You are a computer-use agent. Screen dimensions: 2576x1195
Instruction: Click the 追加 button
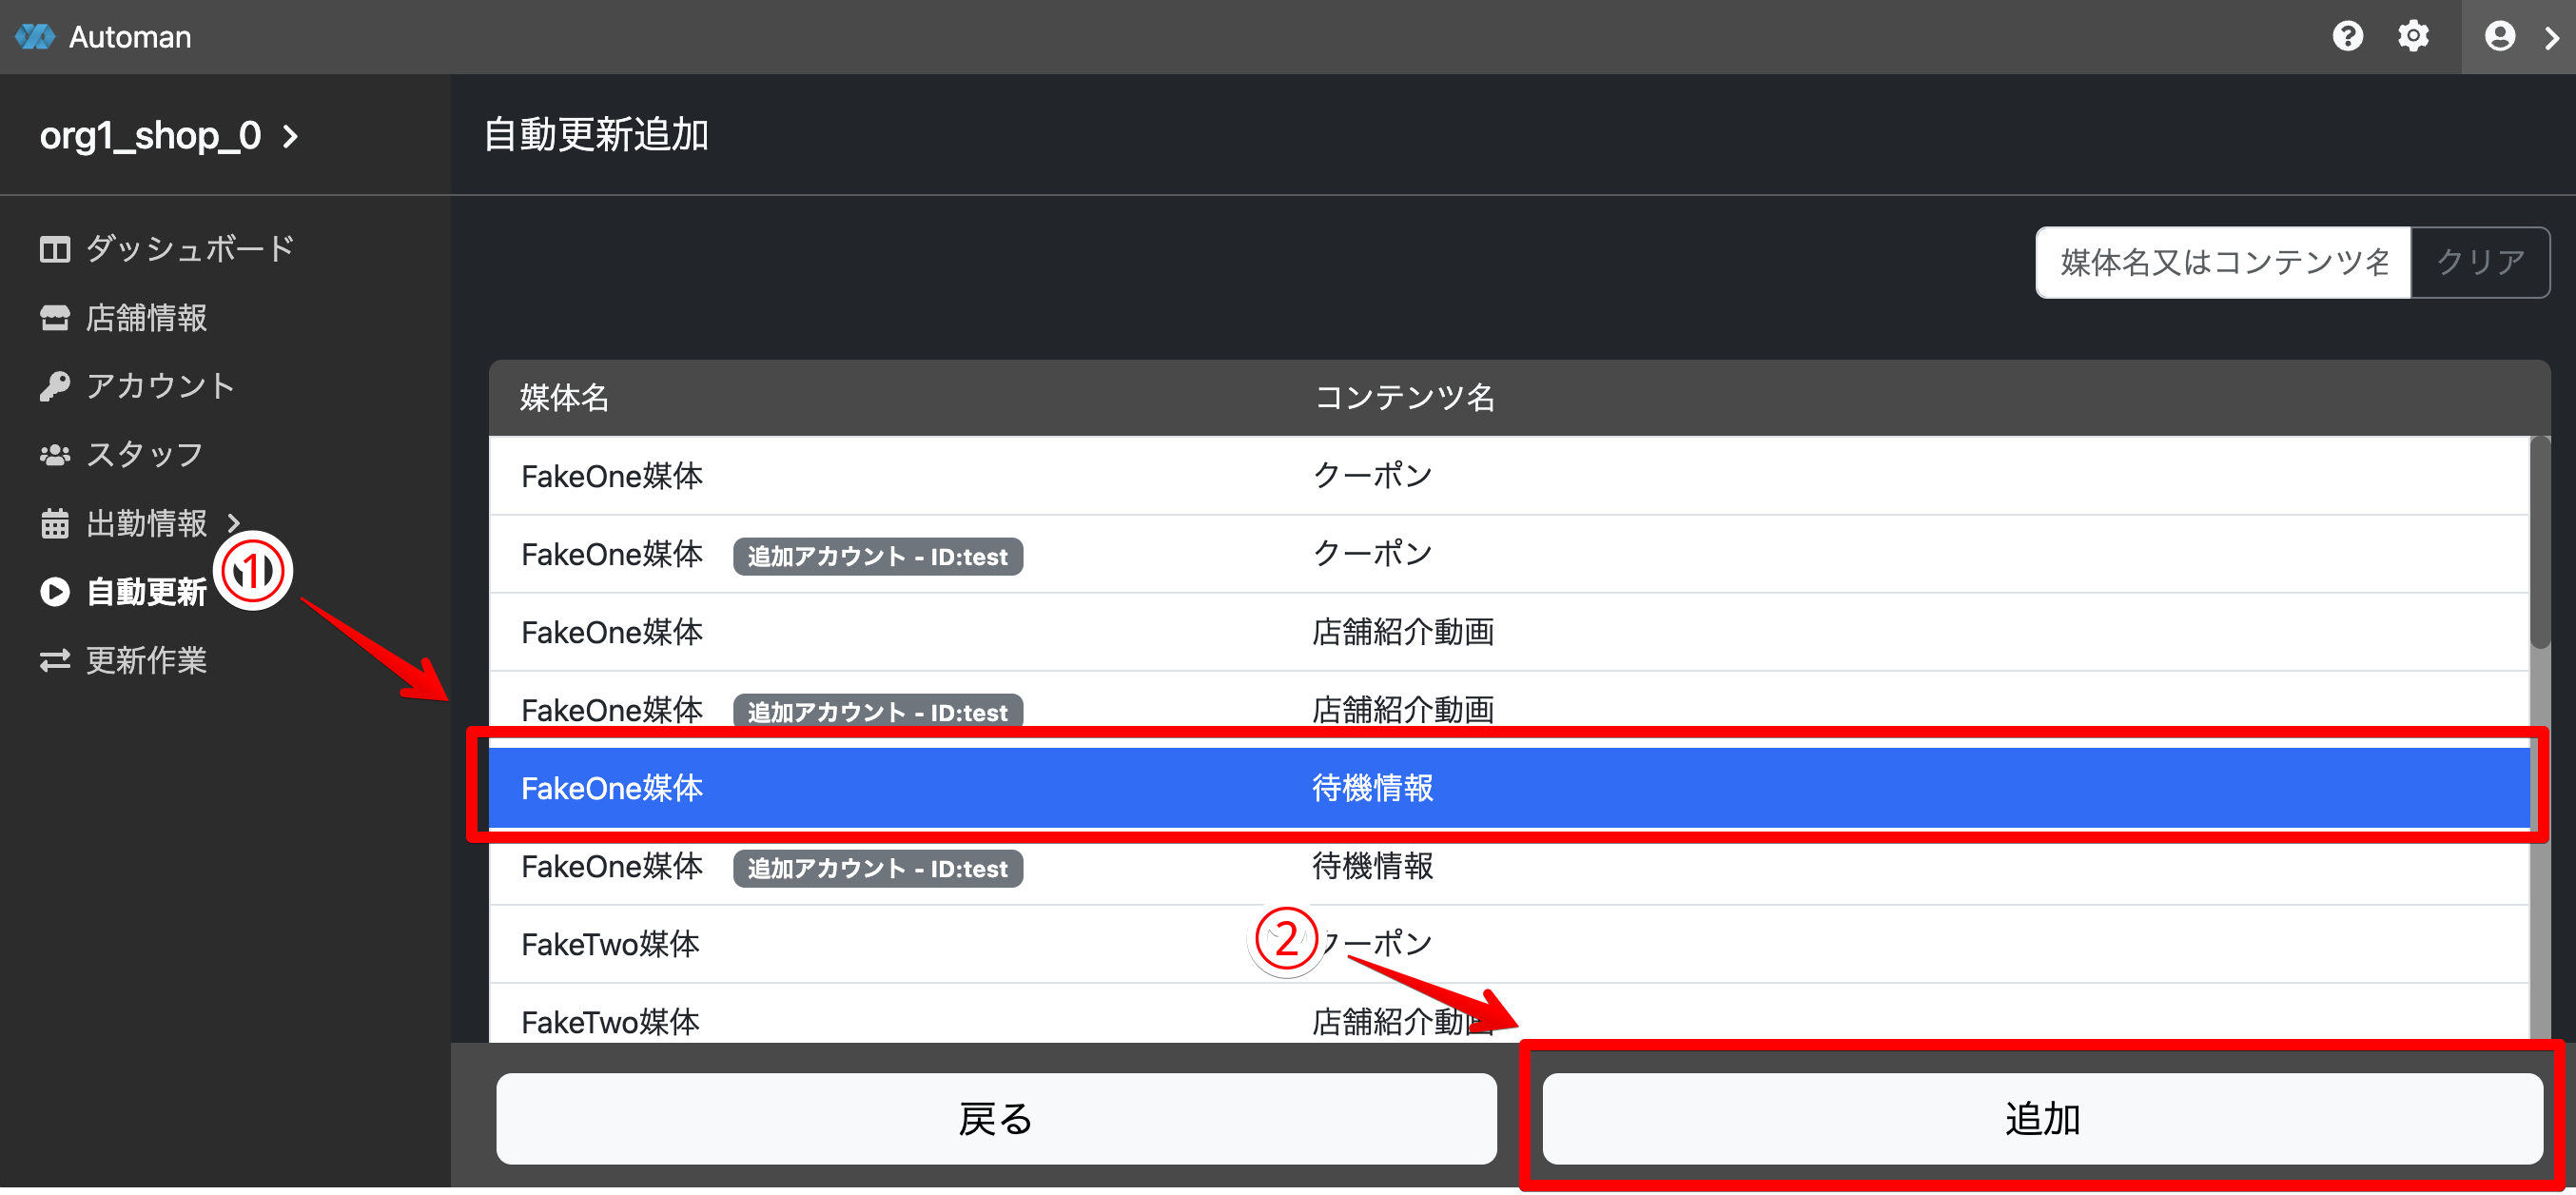tap(2041, 1118)
